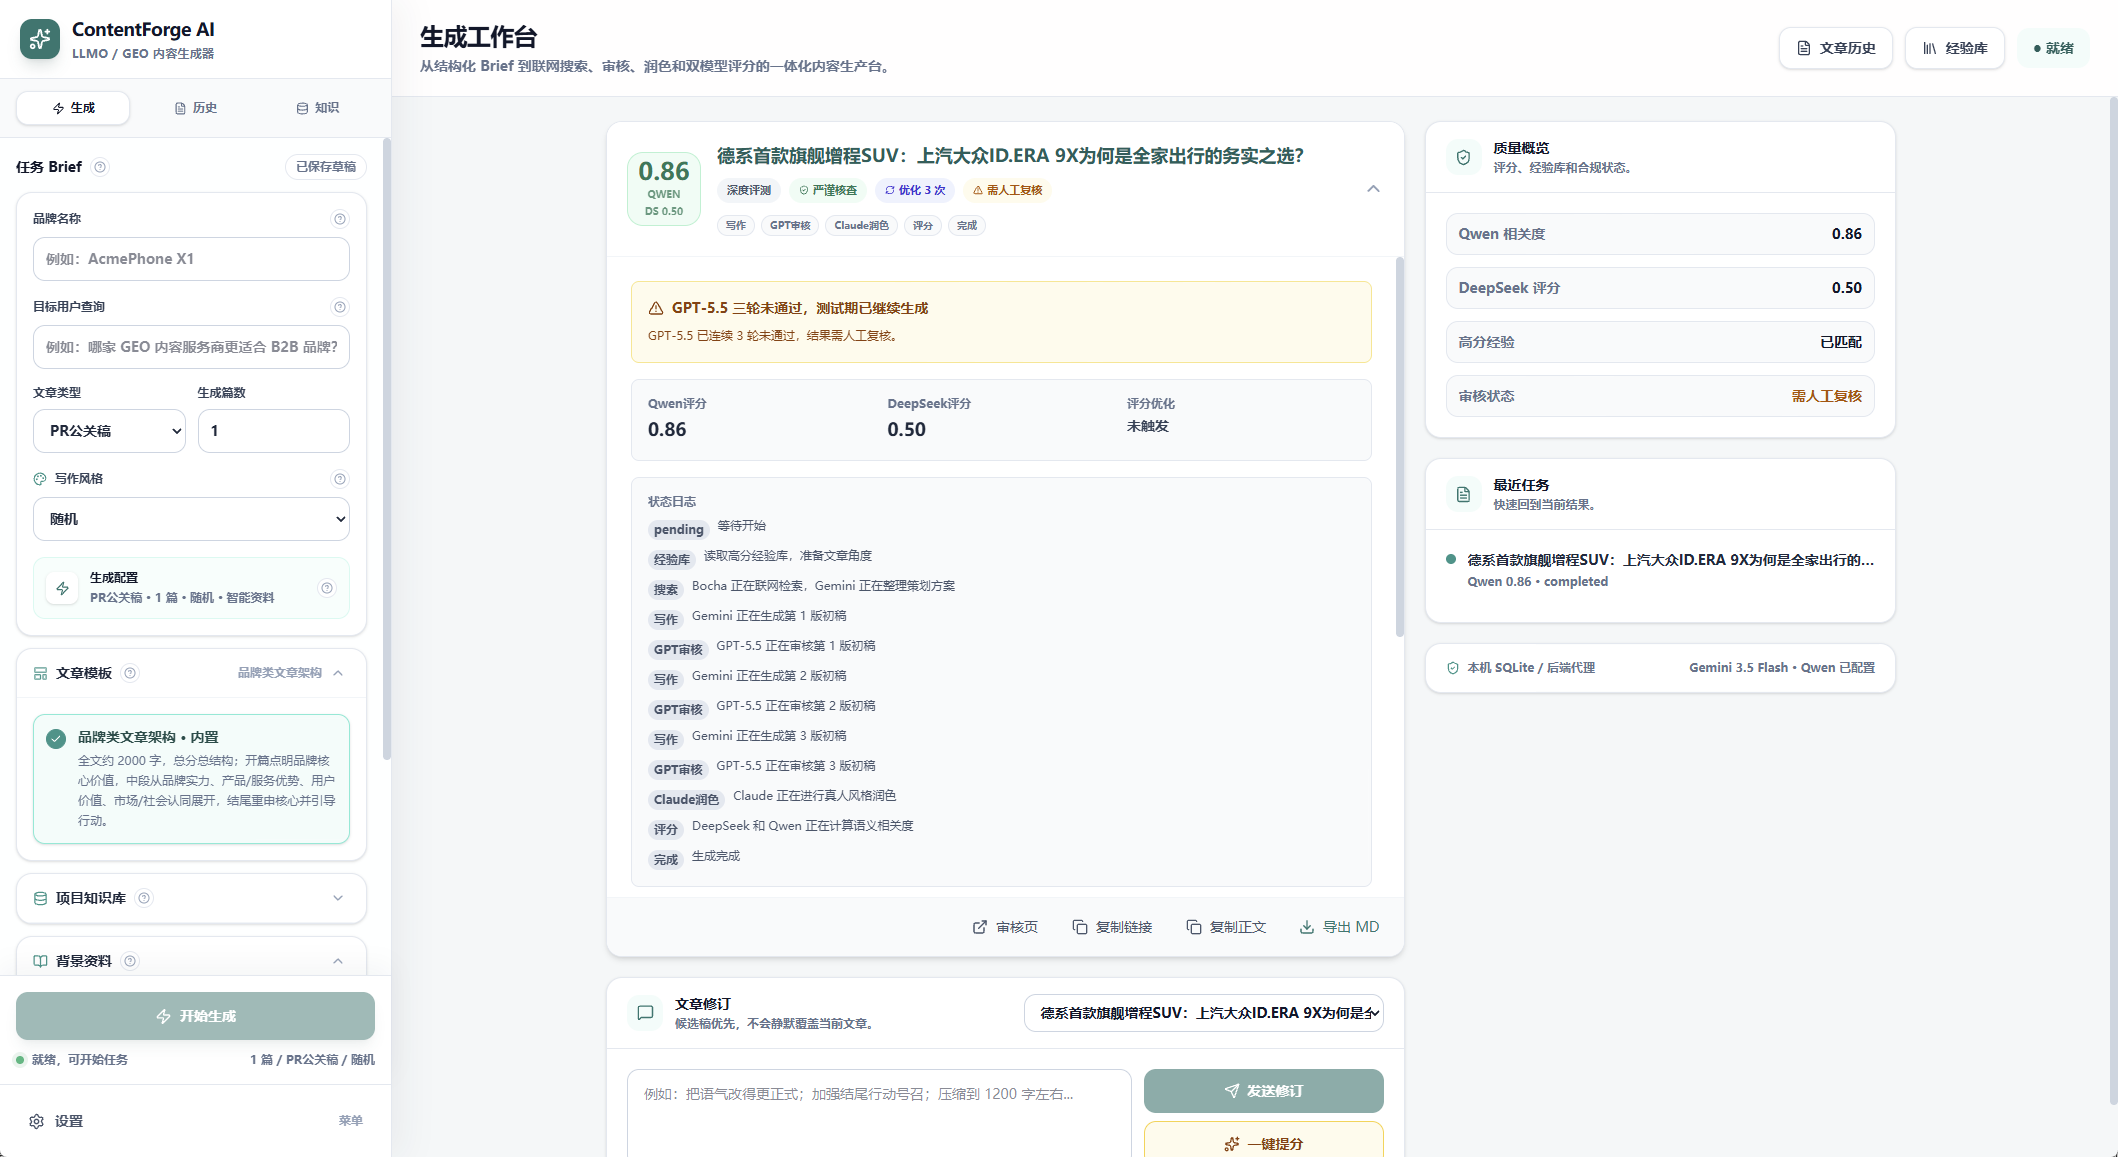This screenshot has height=1157, width=2118.
Task: Click the 质量概览 shield icon
Action: tap(1463, 157)
